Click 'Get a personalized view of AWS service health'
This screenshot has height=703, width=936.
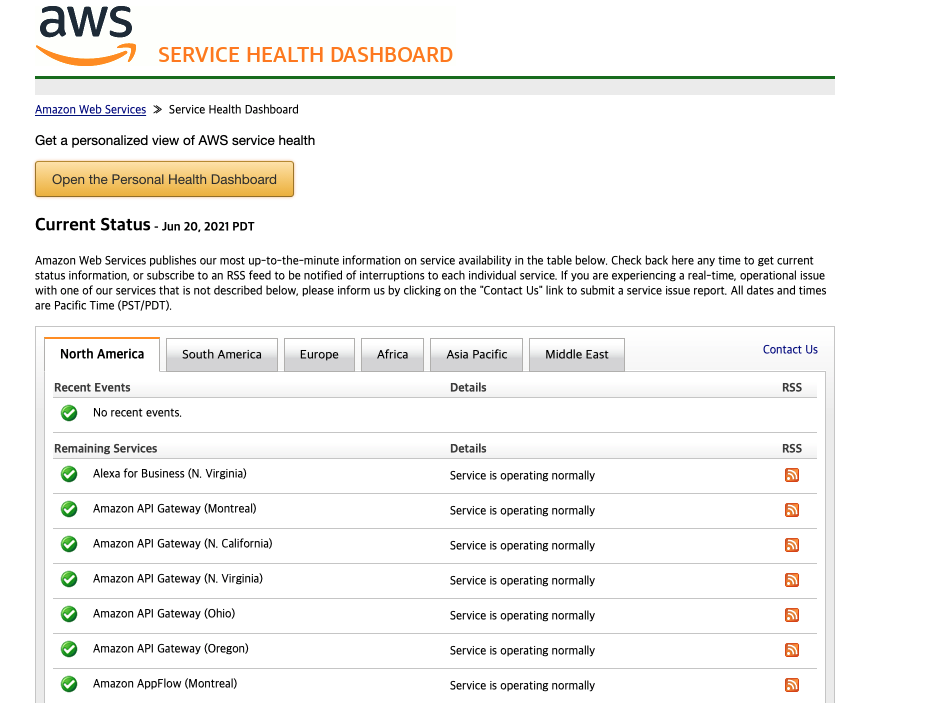point(175,141)
